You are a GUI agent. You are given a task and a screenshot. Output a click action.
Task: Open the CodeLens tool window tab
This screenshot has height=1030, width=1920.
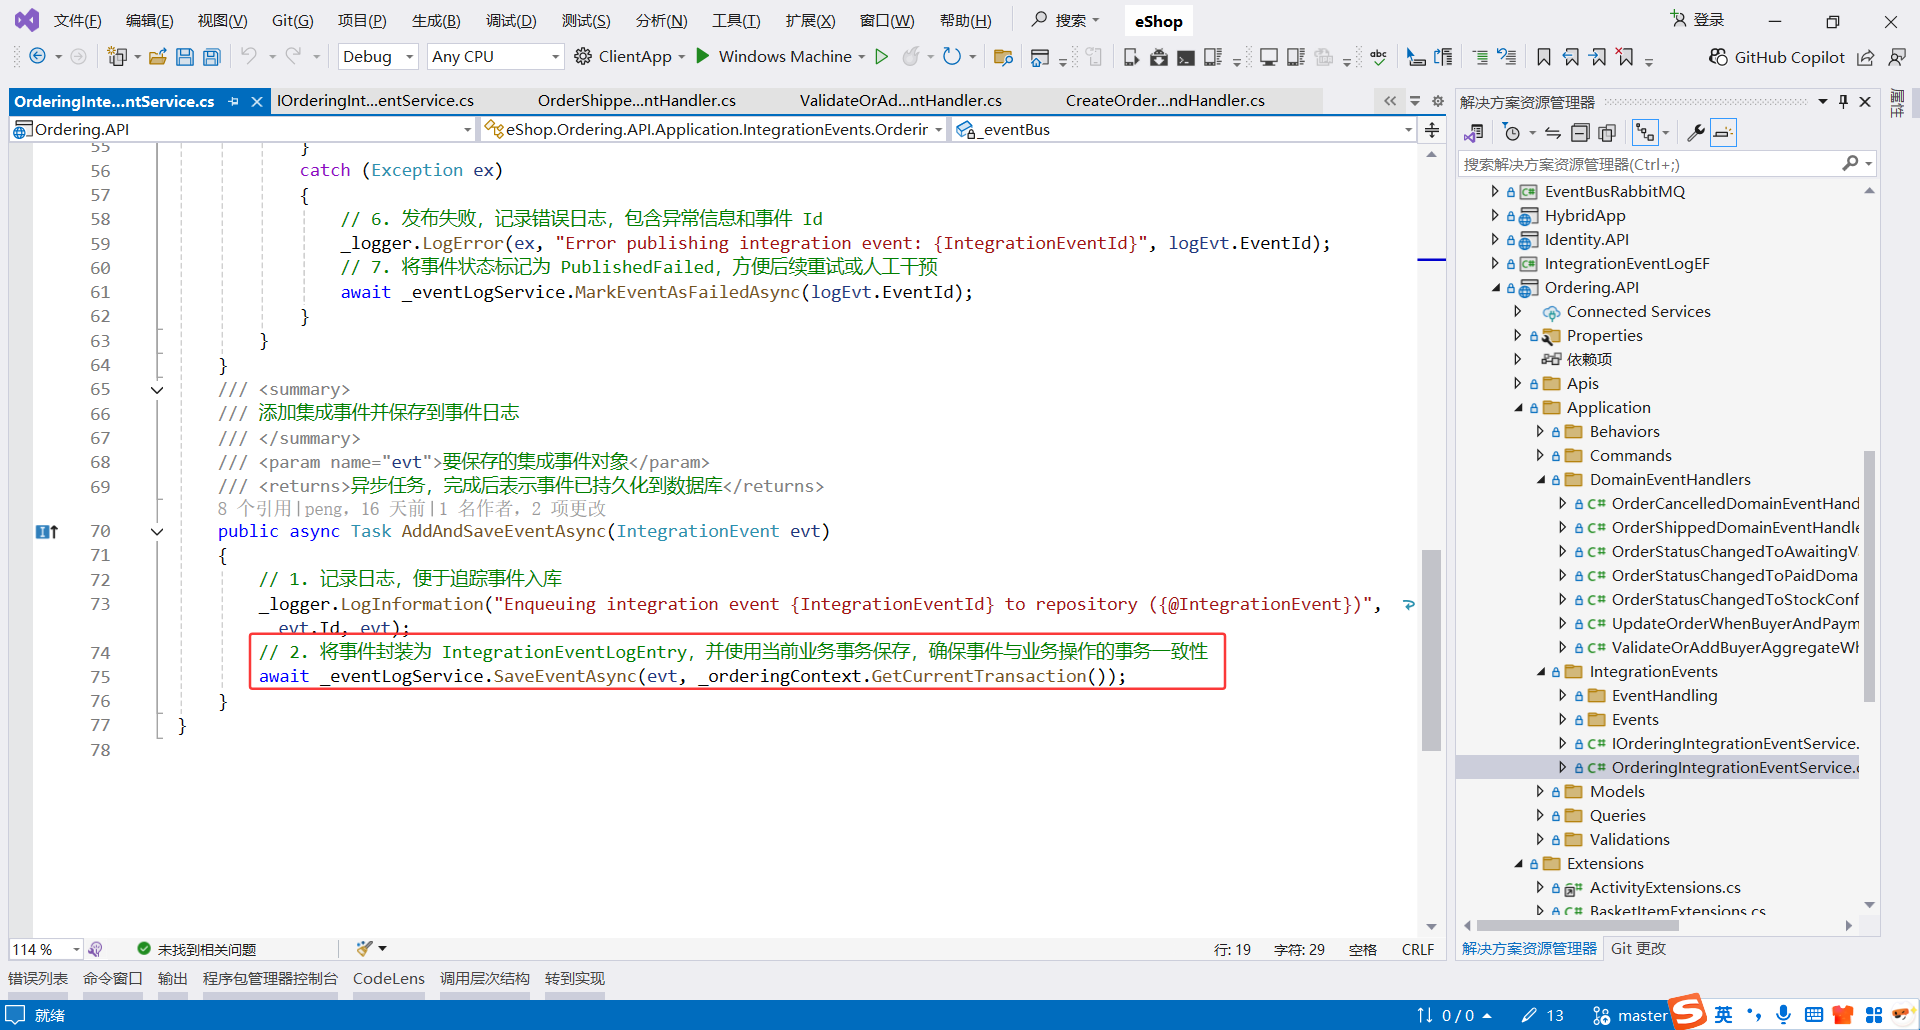coord(389,979)
